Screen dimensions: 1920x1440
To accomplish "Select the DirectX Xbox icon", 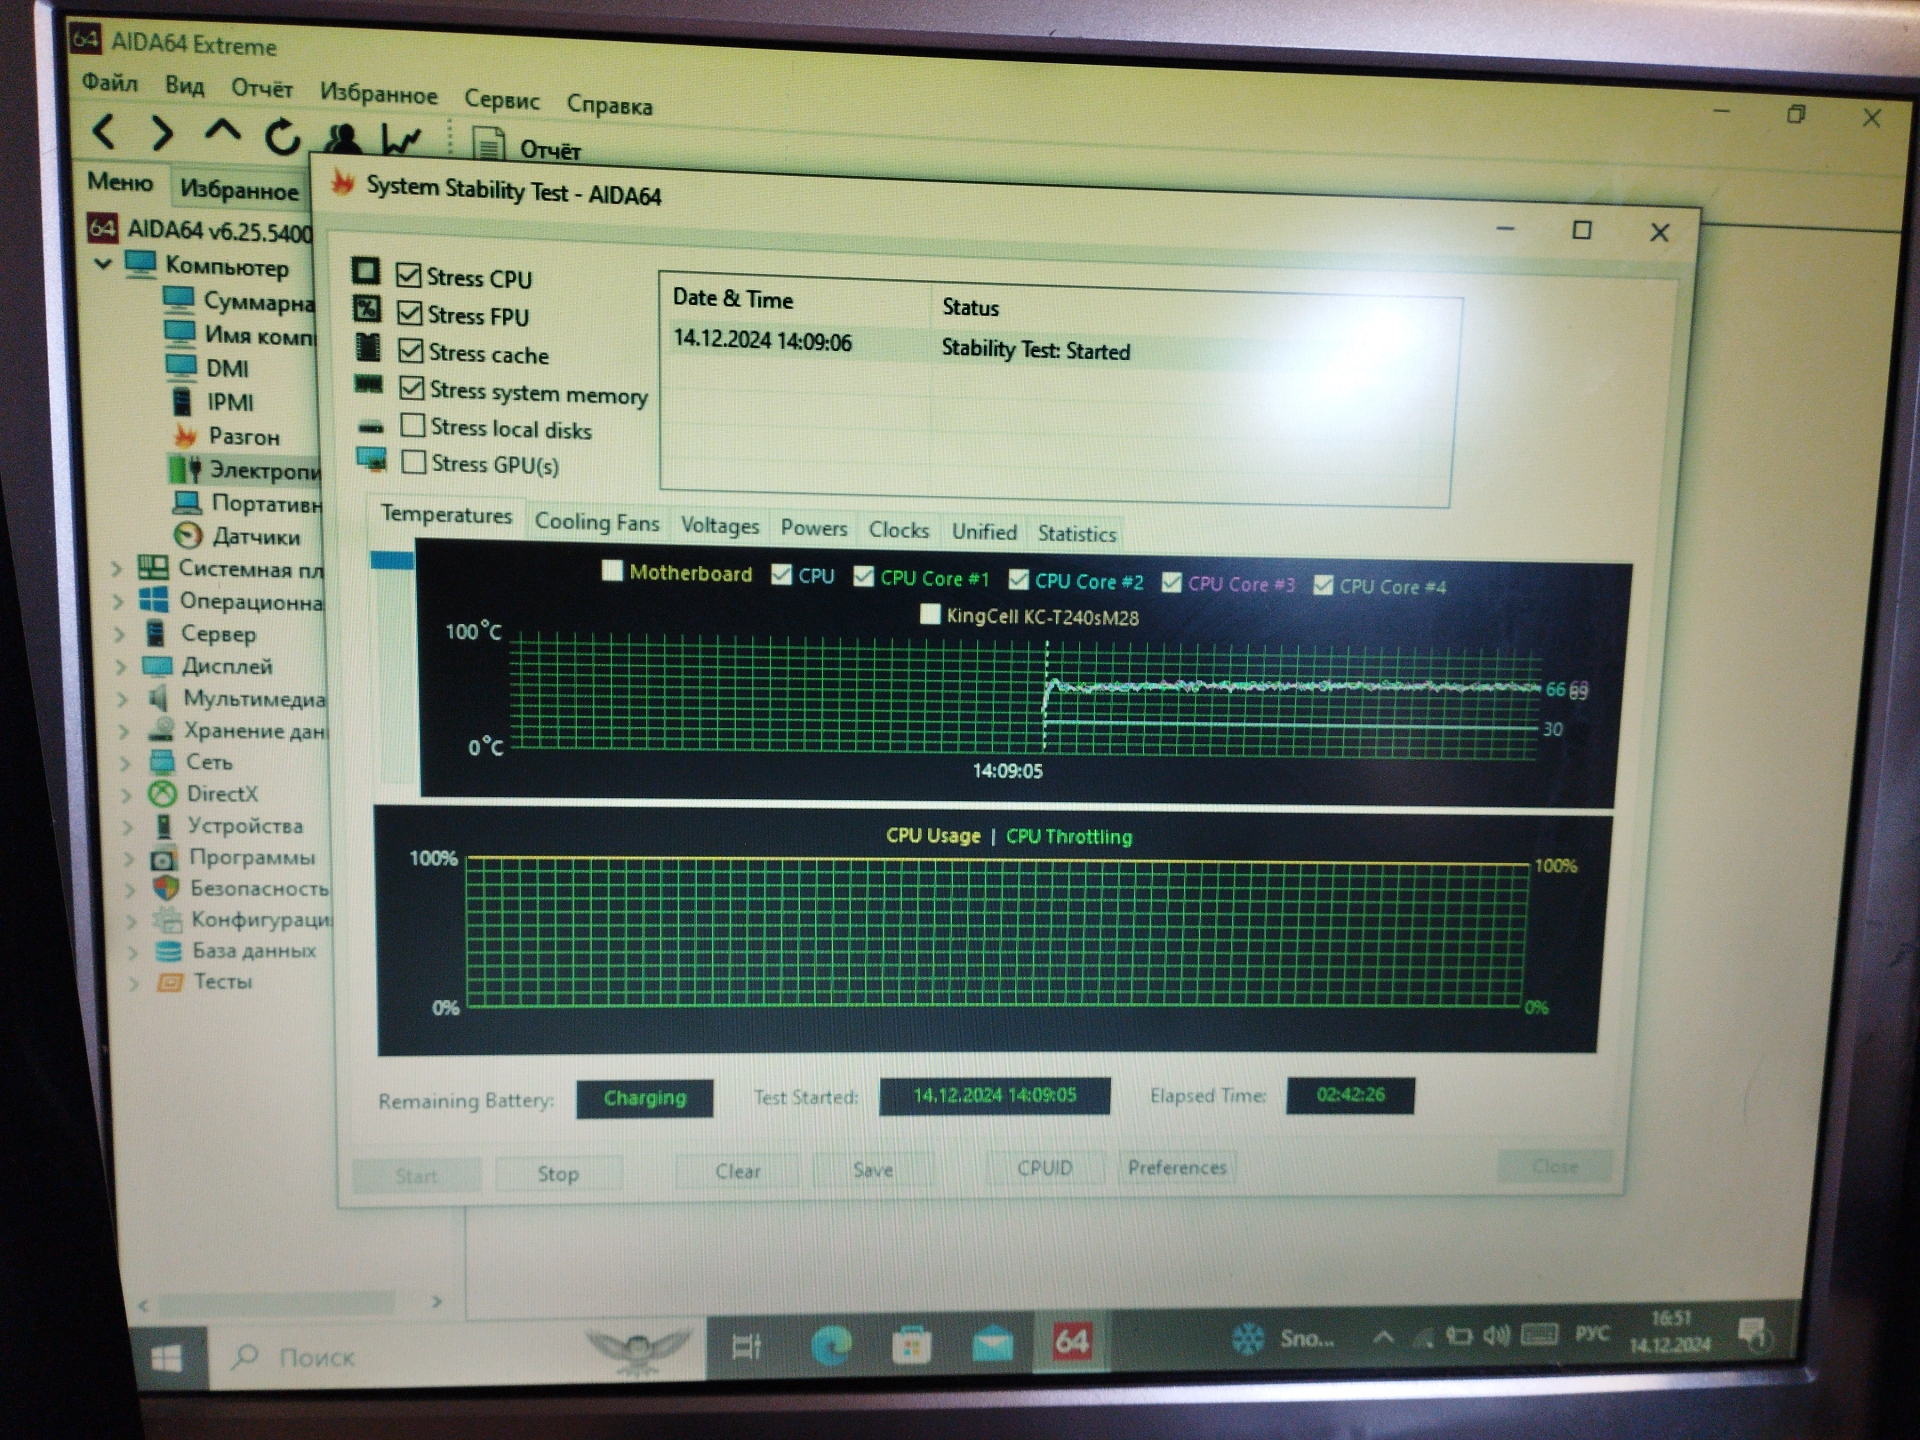I will (x=162, y=793).
